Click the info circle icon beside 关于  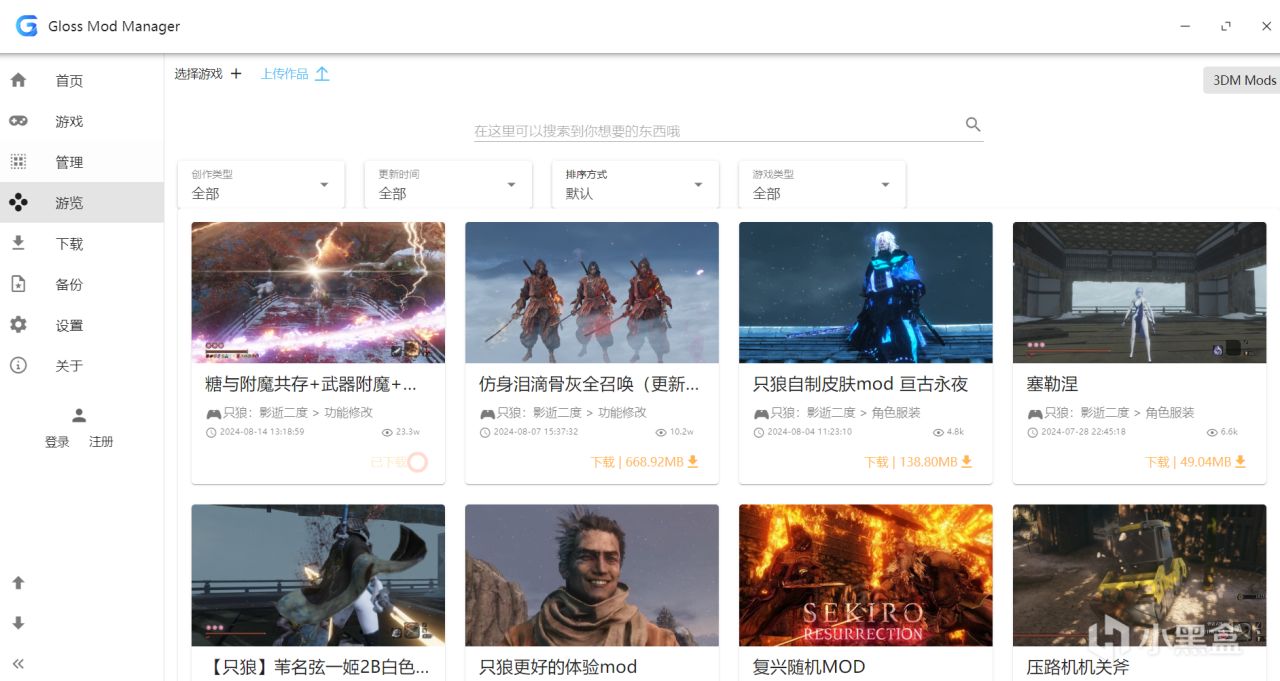pyautogui.click(x=18, y=365)
